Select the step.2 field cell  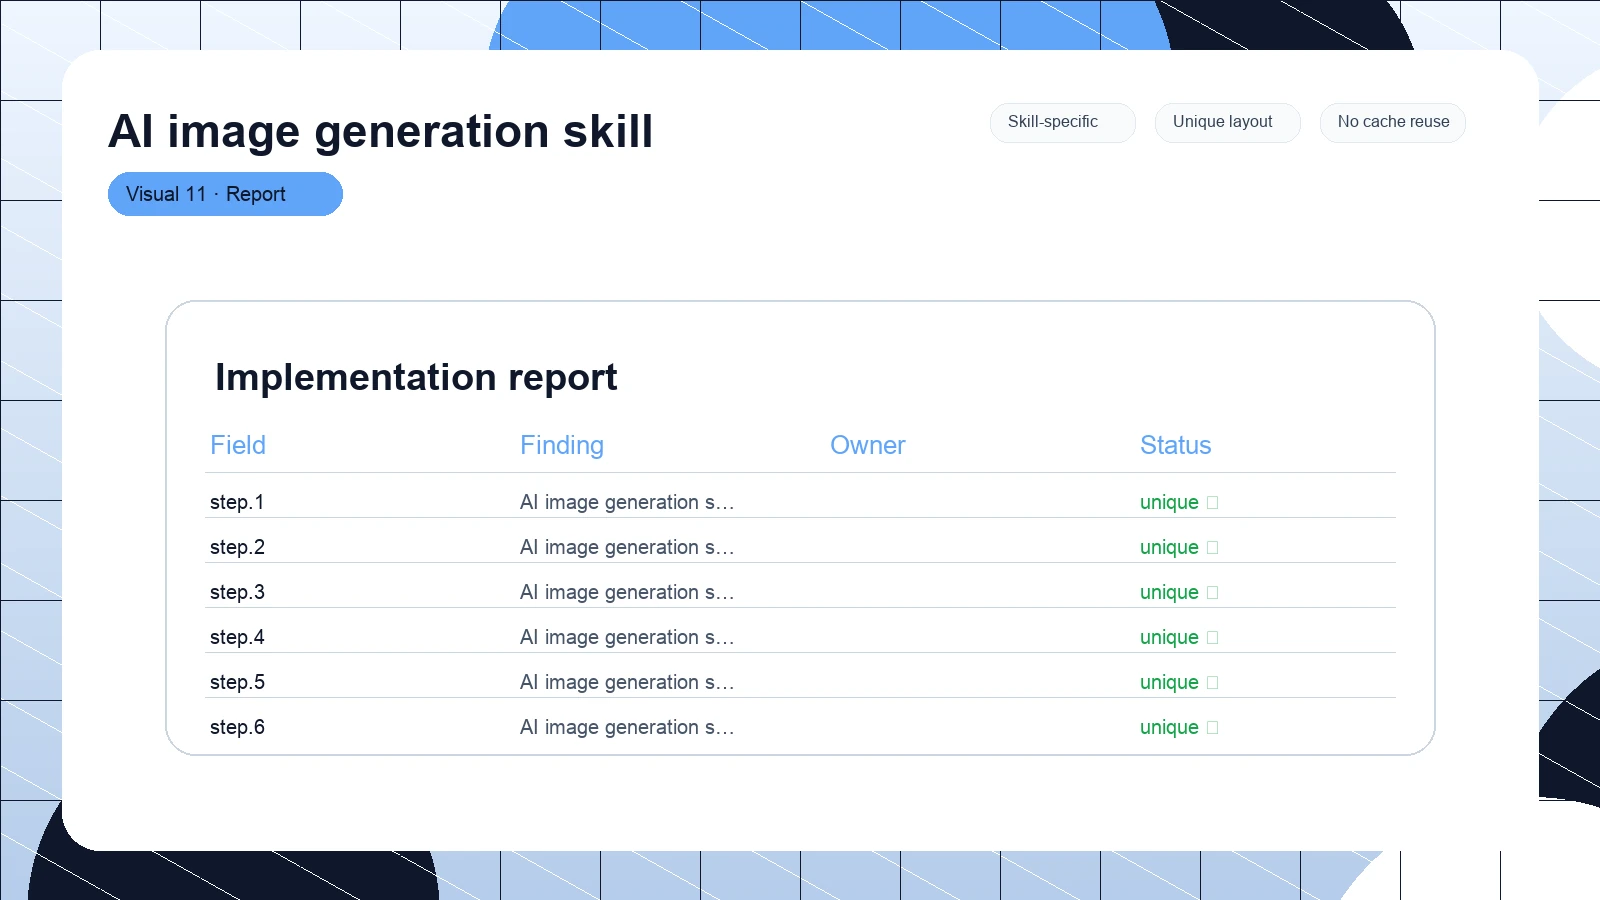point(237,547)
